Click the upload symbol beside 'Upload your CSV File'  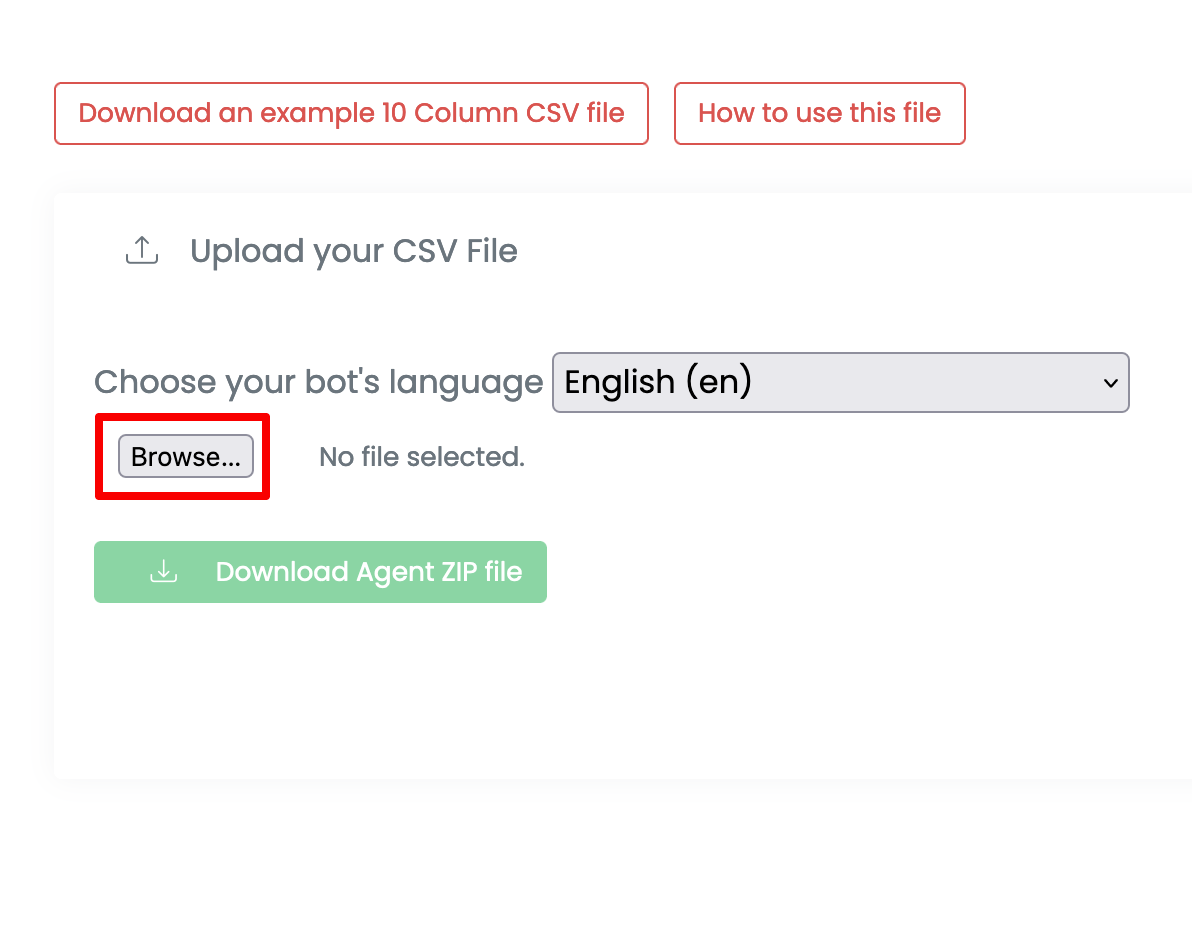141,251
